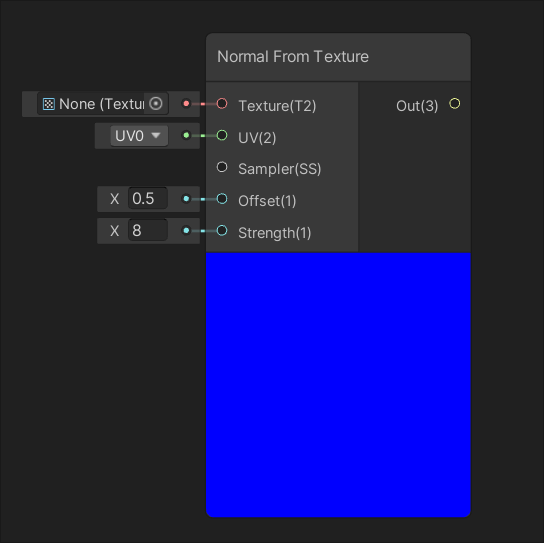Image resolution: width=544 pixels, height=543 pixels.
Task: Click the red dot connector for texture slot
Action: [186, 103]
